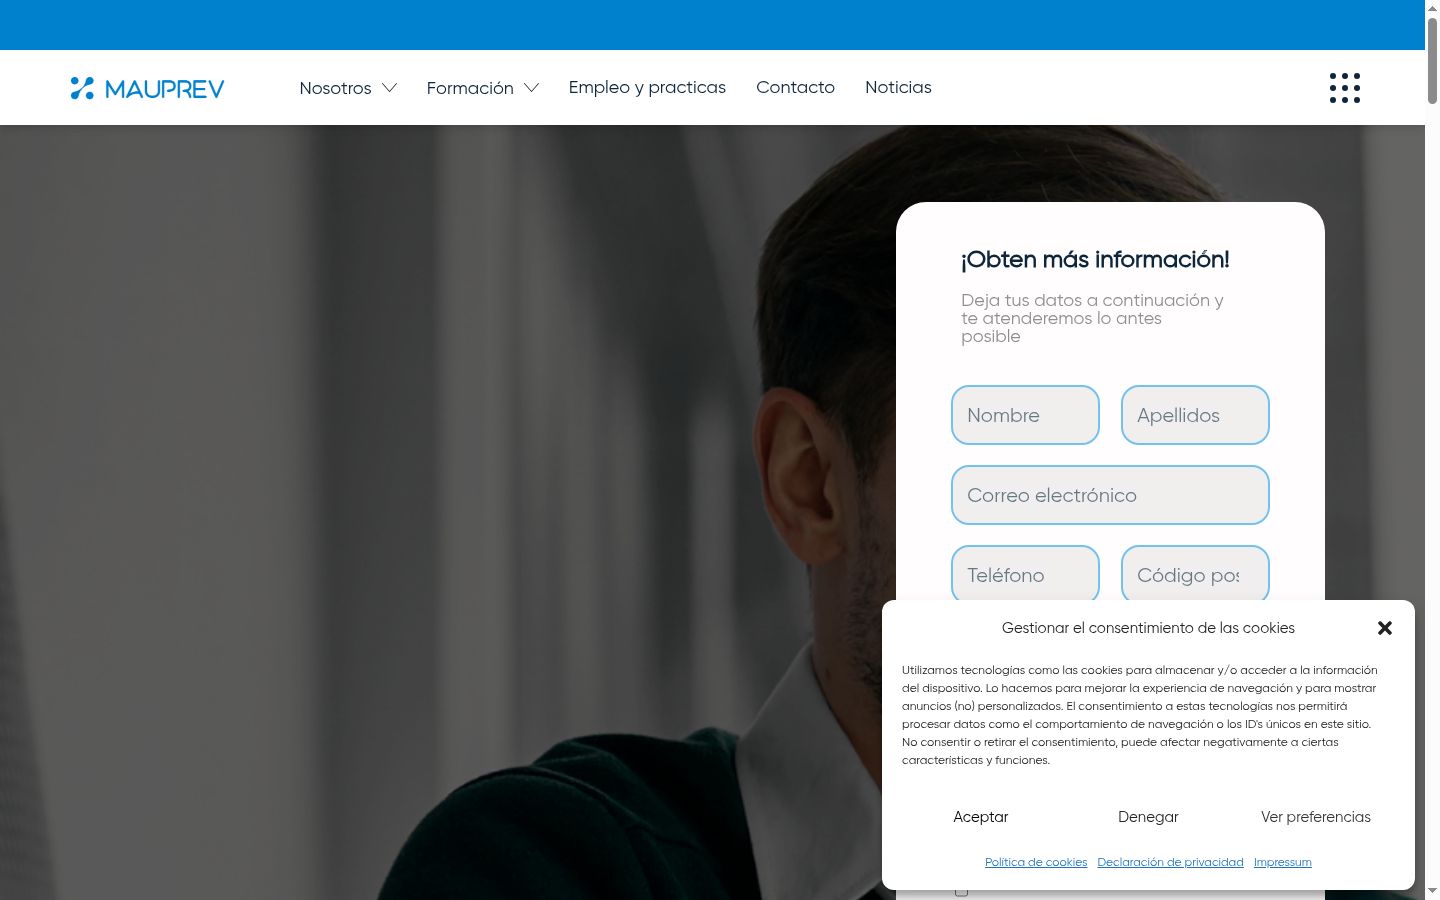1440x900 pixels.
Task: Click the '¡Obten más información!' heading
Action: [x=1095, y=260]
